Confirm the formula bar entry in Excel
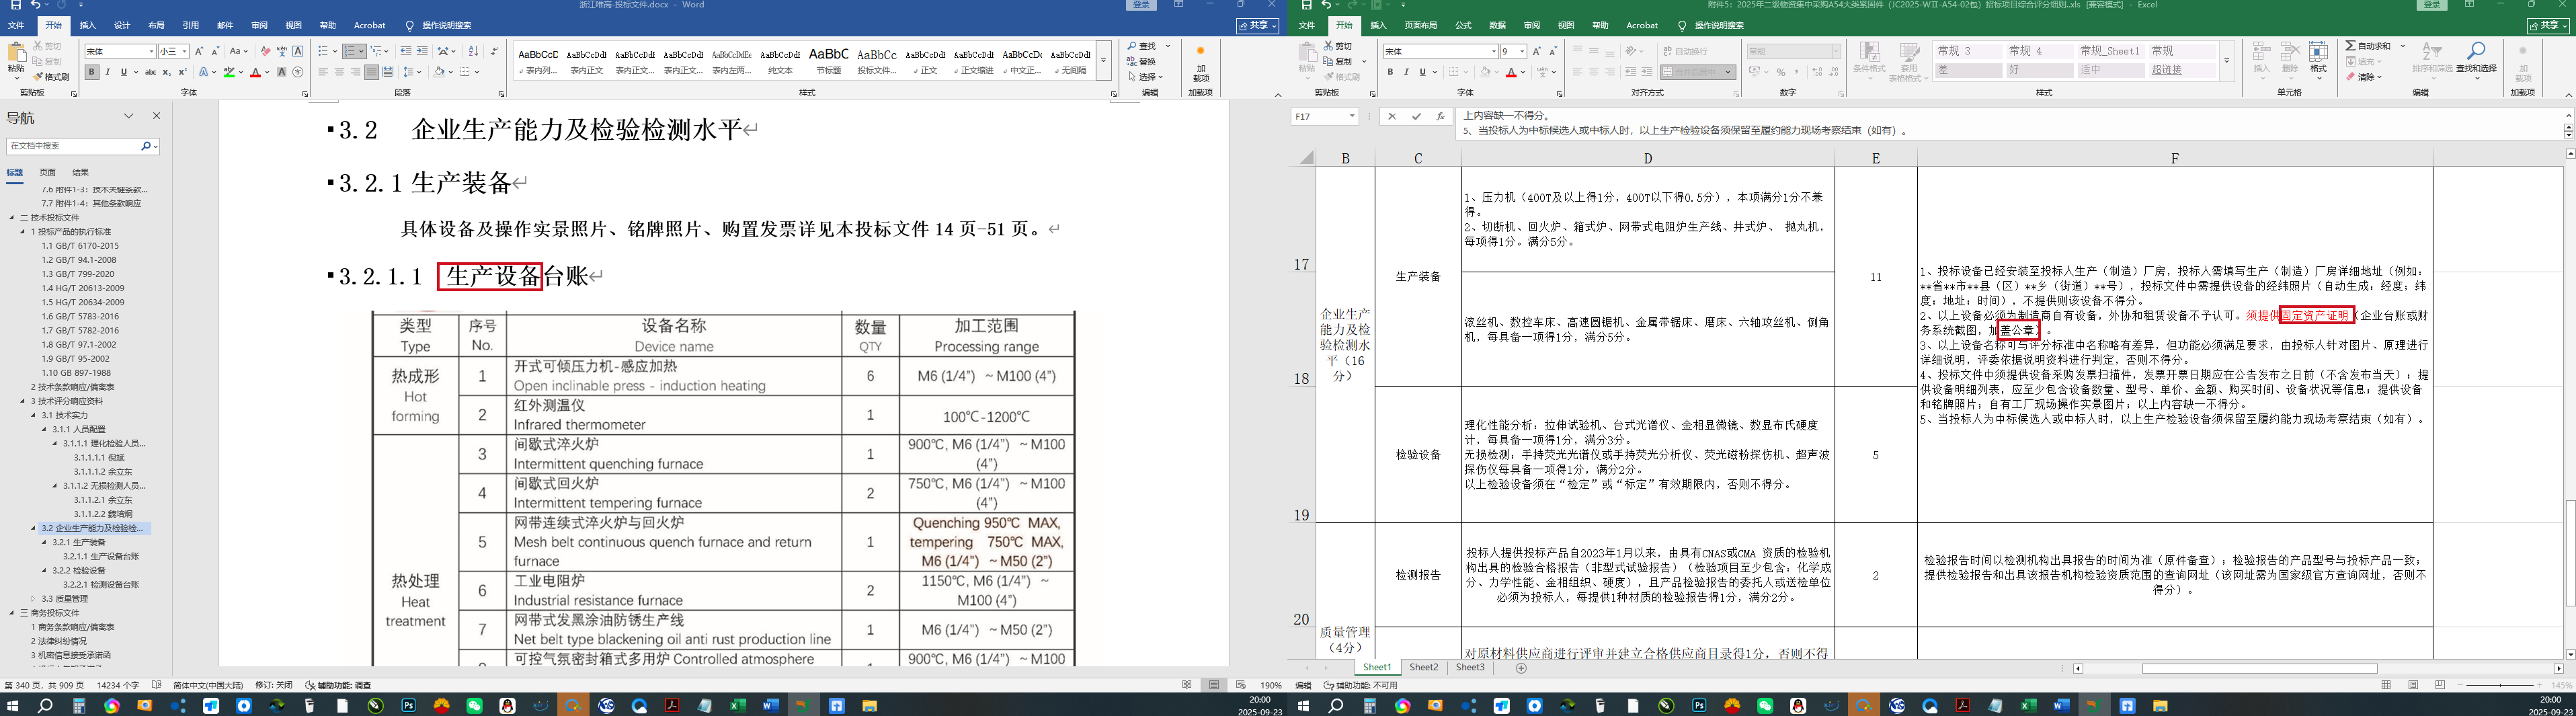 [x=1416, y=117]
